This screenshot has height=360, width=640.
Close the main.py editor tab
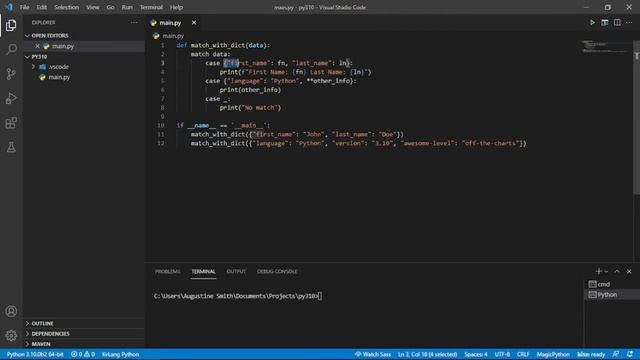[194, 22]
